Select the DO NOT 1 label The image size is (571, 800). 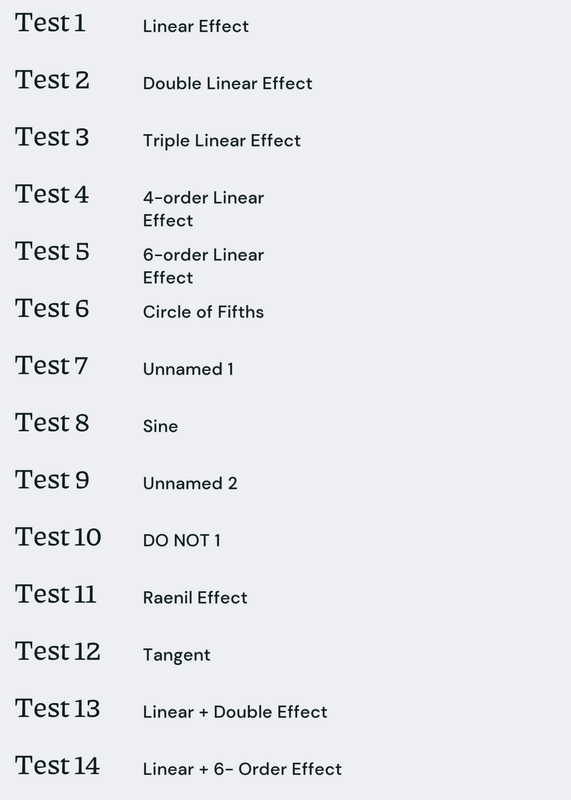tap(182, 540)
